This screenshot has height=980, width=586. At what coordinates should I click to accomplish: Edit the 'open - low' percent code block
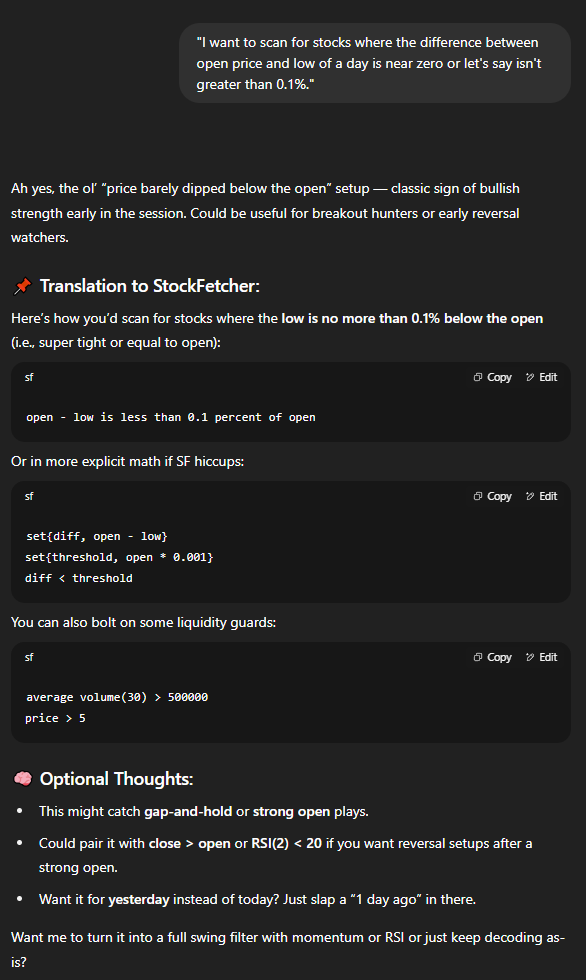(x=541, y=378)
